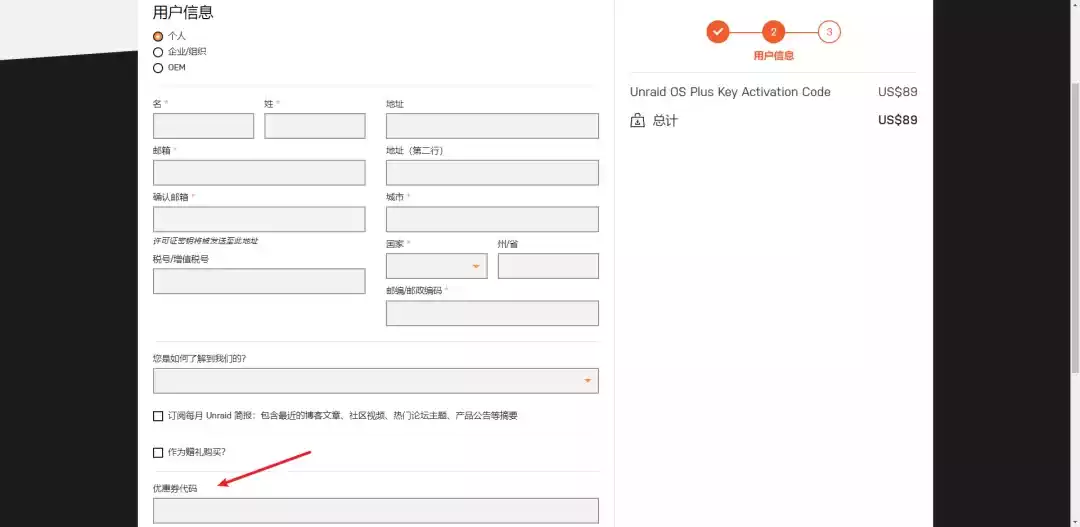Choose the OEM radio option
The image size is (1080, 527).
[158, 68]
